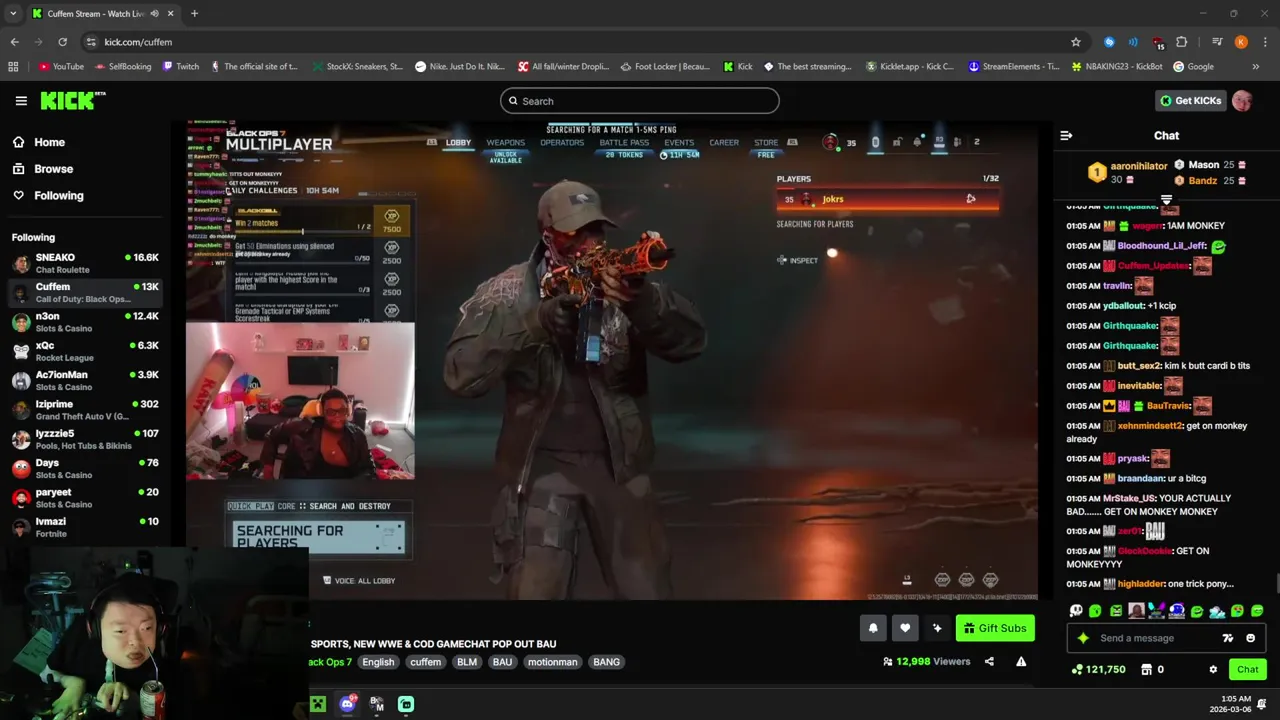Share the stream via share icon
Image resolution: width=1280 pixels, height=720 pixels.
point(989,661)
